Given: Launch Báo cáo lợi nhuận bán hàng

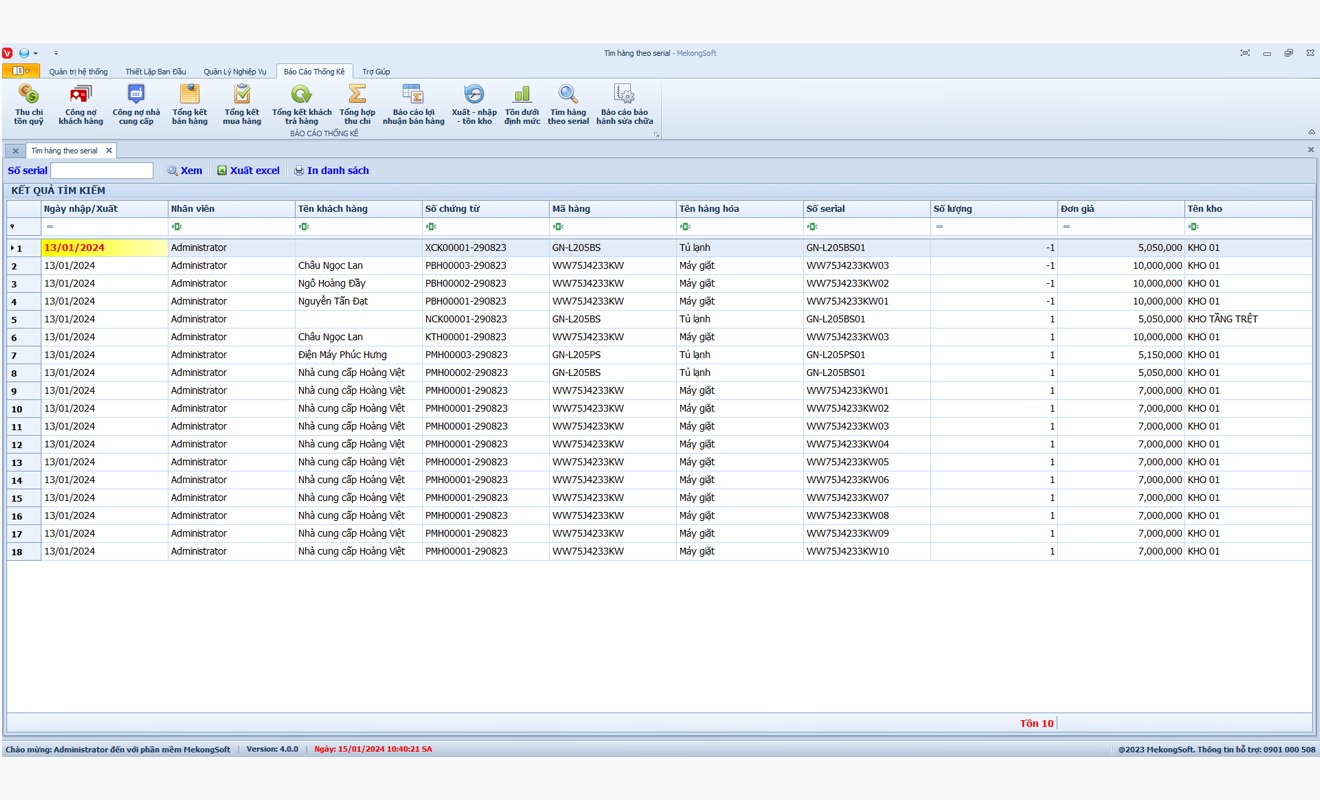Looking at the screenshot, I should tap(413, 104).
